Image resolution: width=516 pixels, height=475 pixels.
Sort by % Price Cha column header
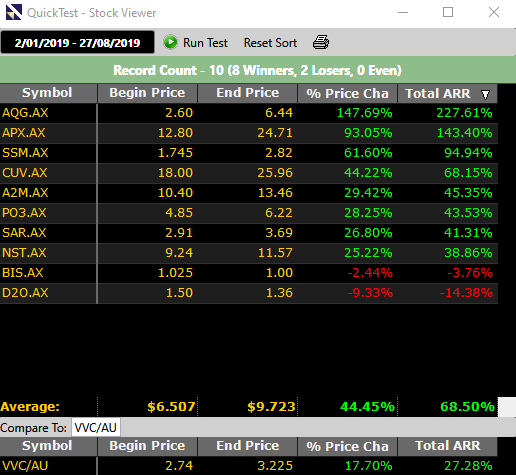click(x=347, y=93)
